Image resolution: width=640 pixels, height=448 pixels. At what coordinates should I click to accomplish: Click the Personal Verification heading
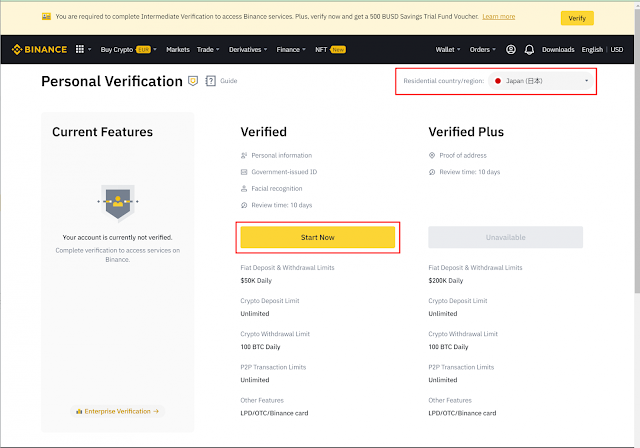point(112,81)
